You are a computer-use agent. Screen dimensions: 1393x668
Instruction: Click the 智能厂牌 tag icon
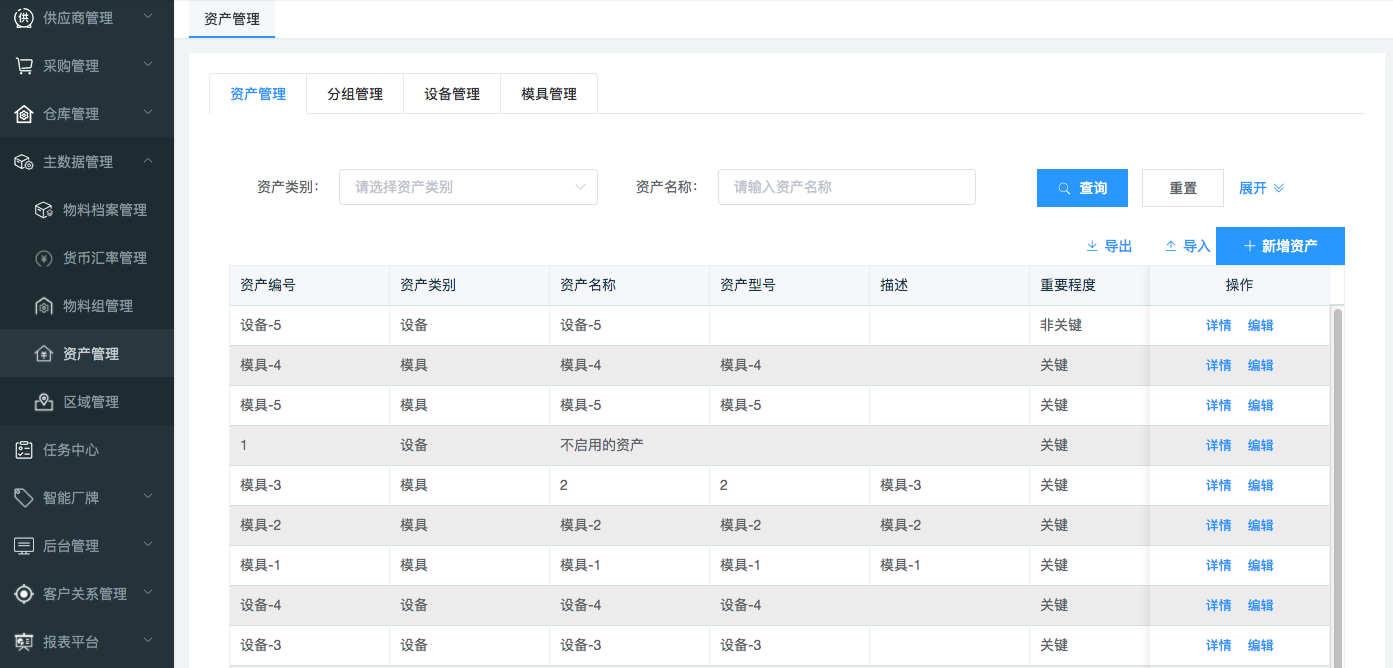click(23, 498)
